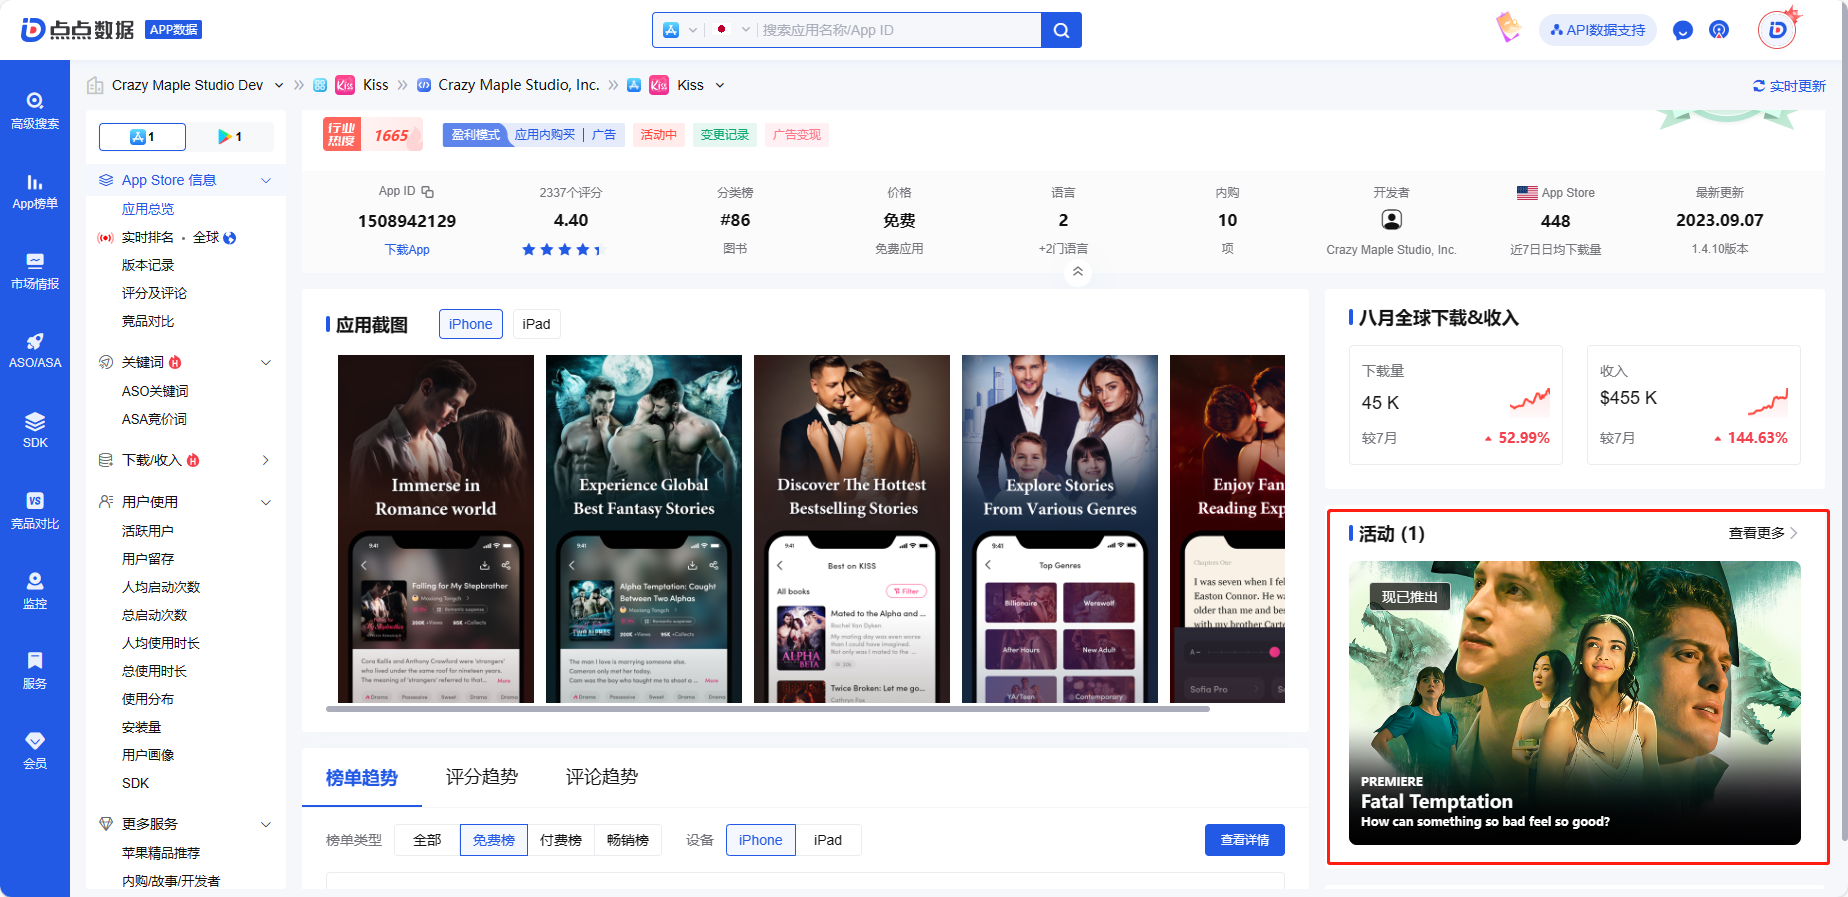
Task: Click the 下载量 trend sparkline
Action: pos(1530,400)
